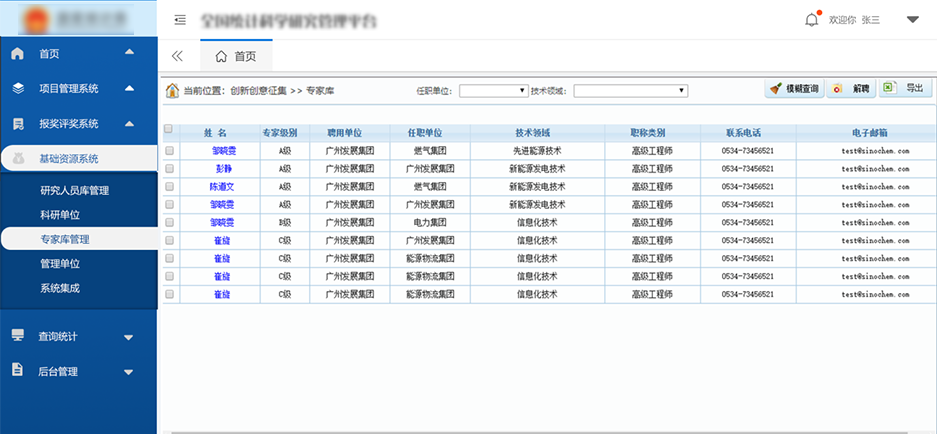
Task: Open the 彭静 expert name link
Action: pos(223,168)
